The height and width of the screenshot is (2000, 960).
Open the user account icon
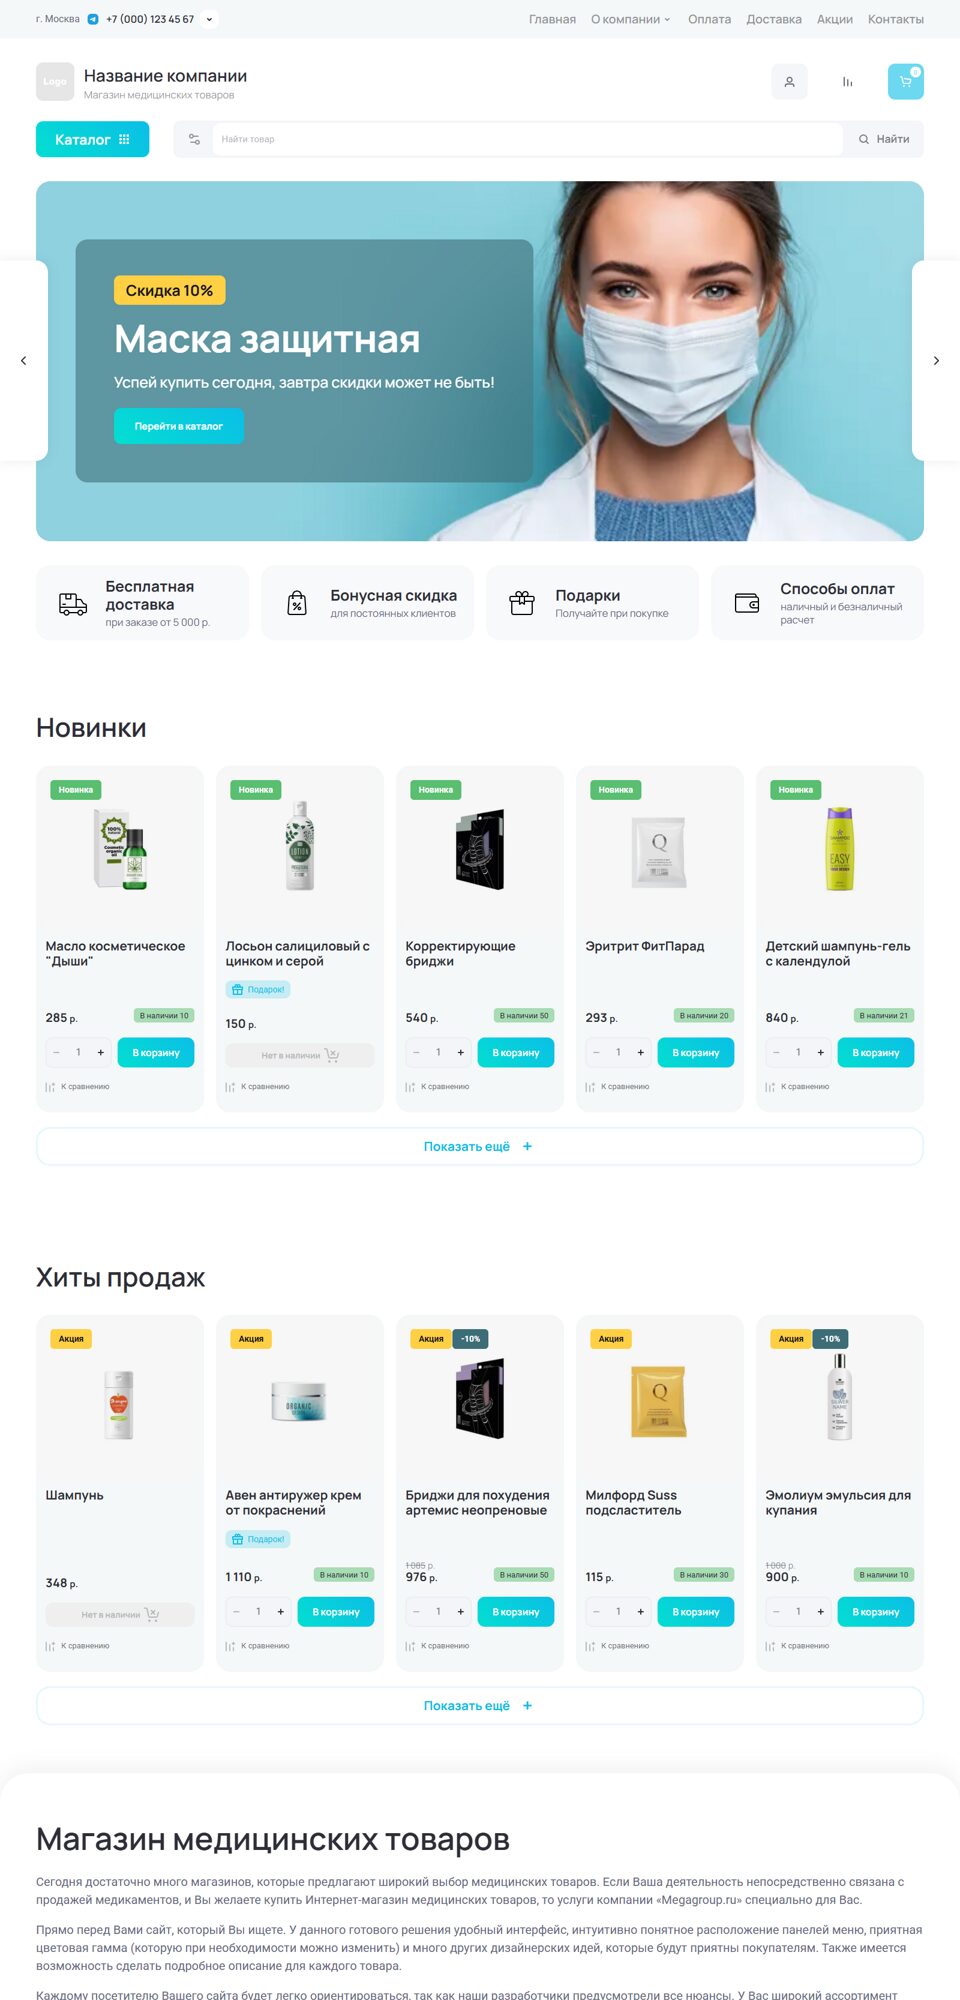pos(789,82)
